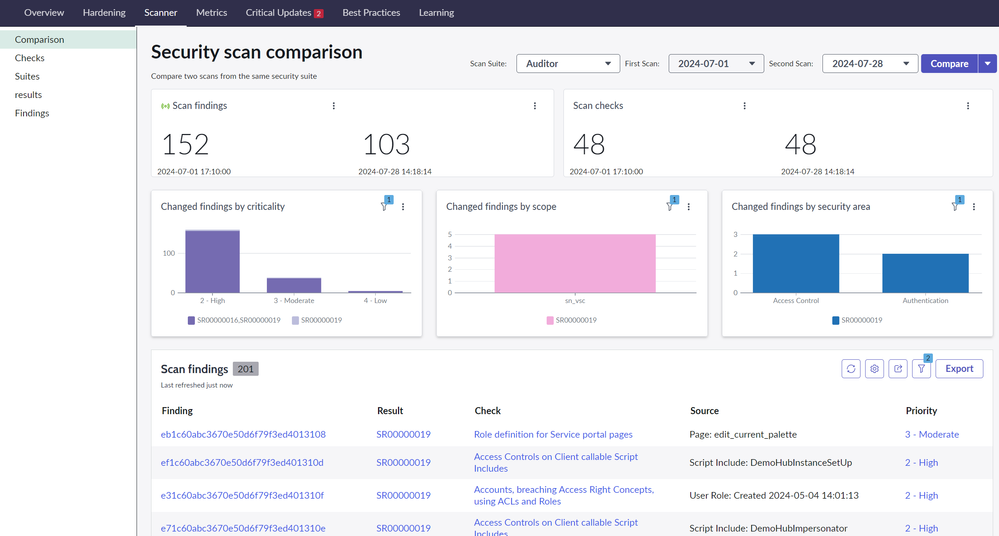Viewport: 999px width, 536px height.
Task: Open First Scan date dropdown 2024-07-01
Action: [x=716, y=64]
